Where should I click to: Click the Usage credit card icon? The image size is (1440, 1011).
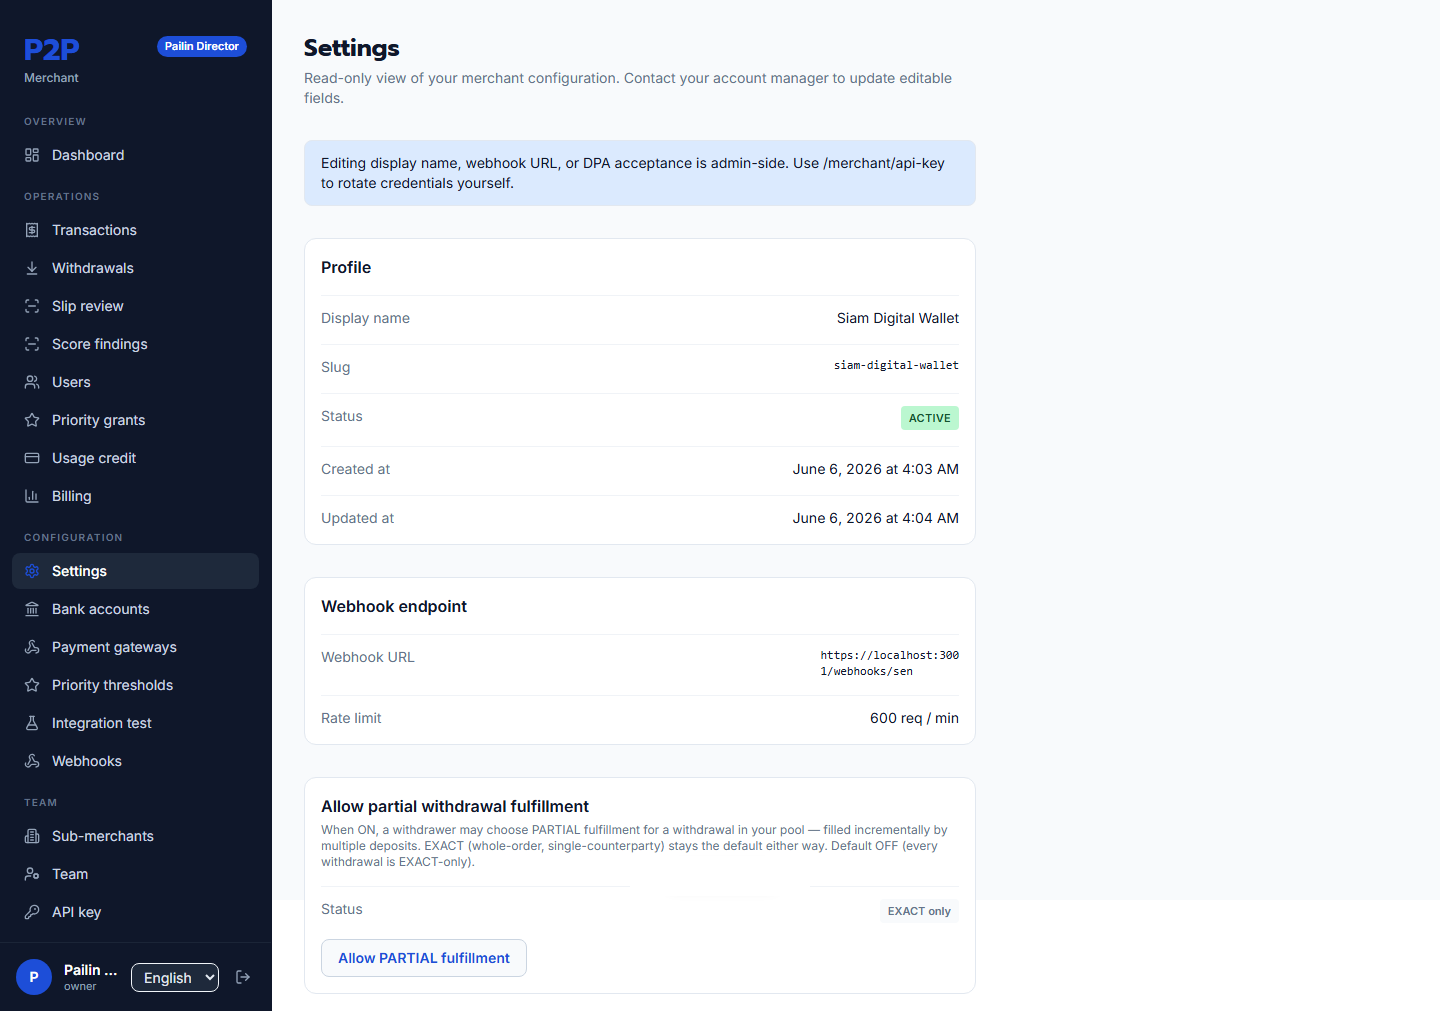point(32,458)
